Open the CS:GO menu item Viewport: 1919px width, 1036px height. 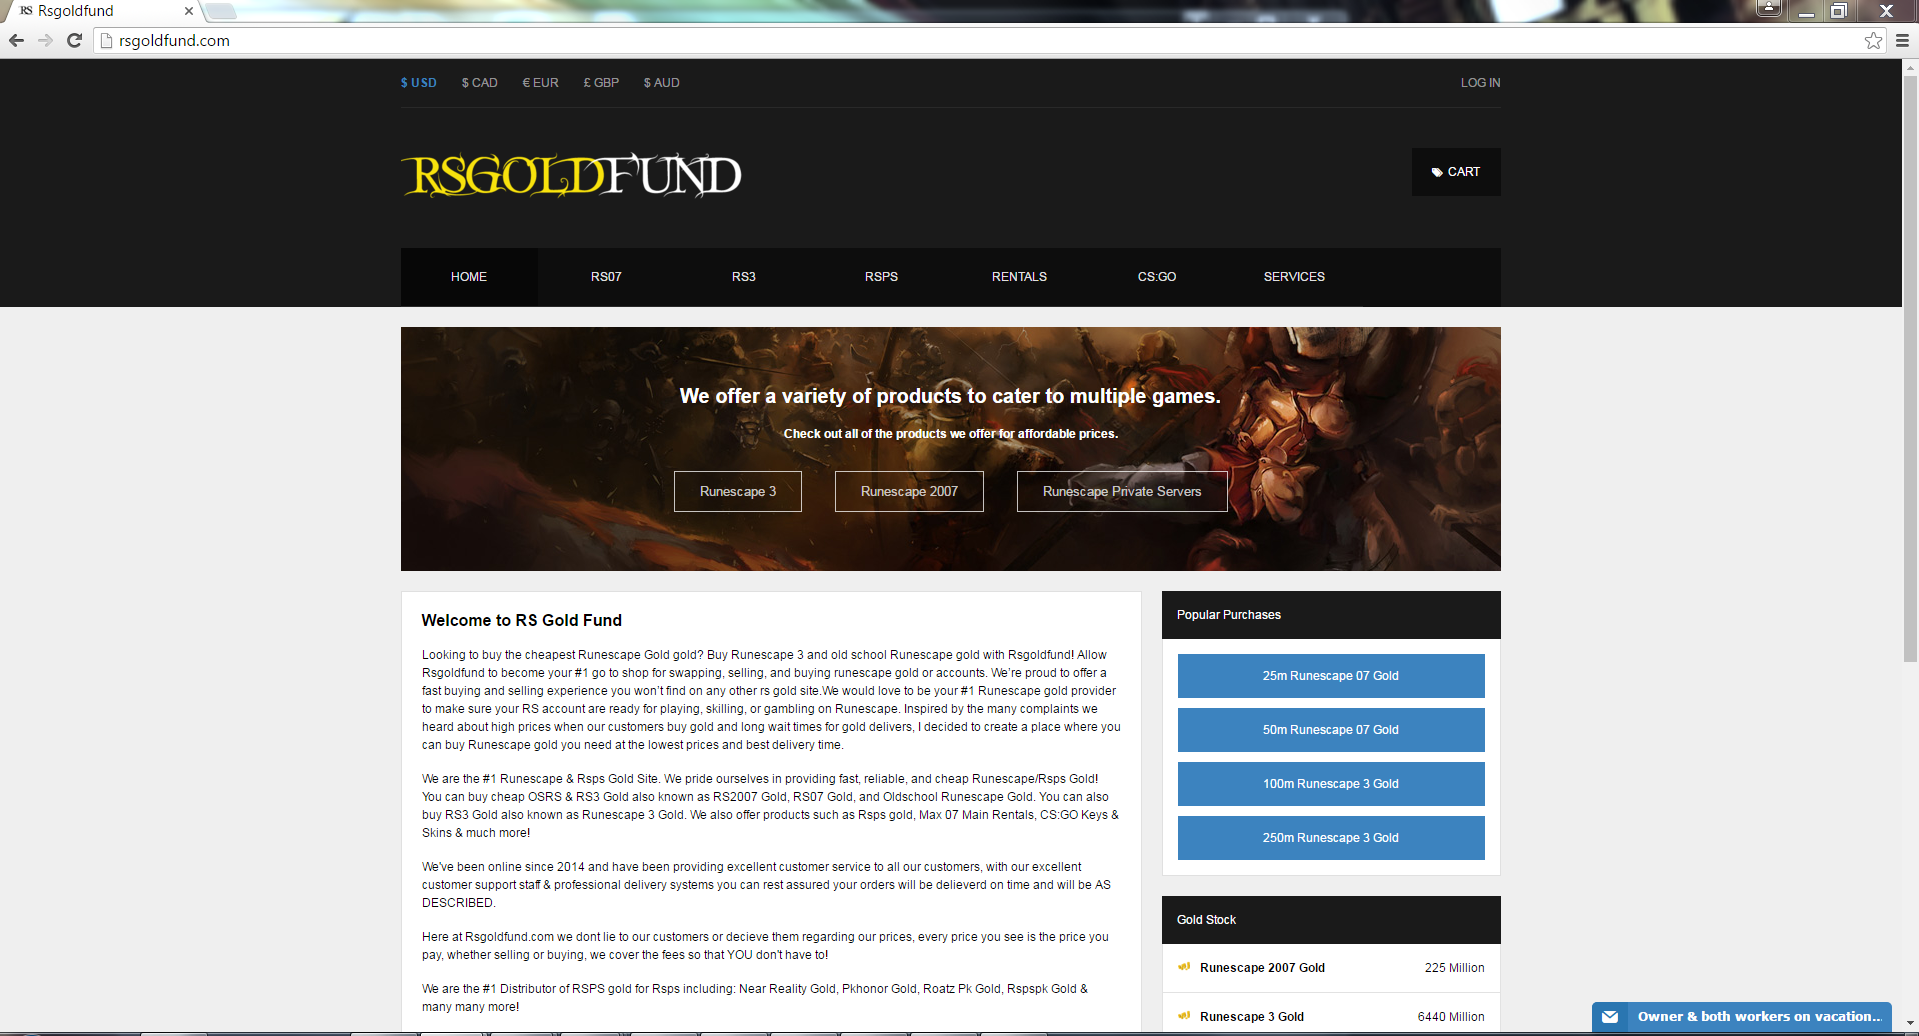(1157, 277)
